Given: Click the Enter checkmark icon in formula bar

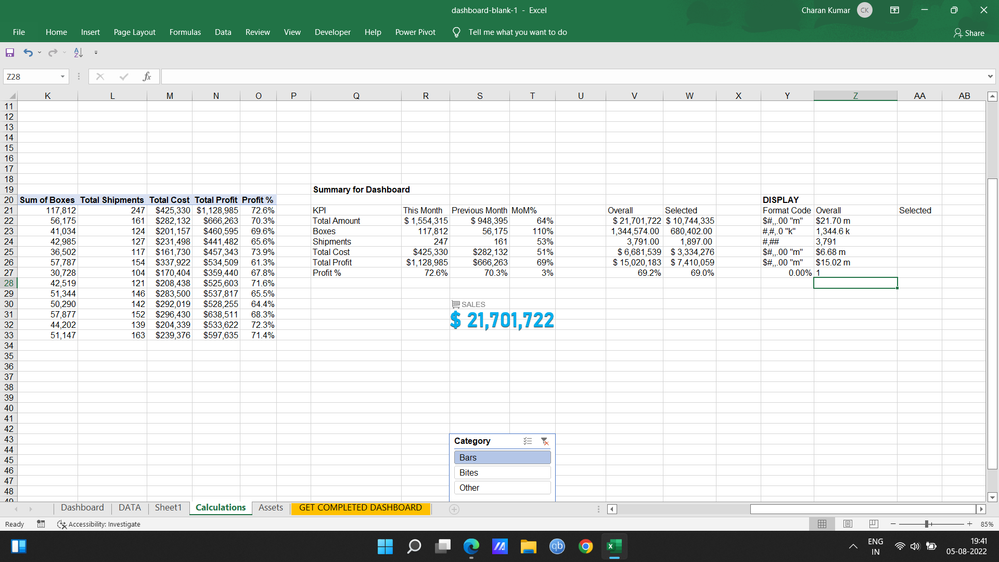Looking at the screenshot, I should click(124, 76).
